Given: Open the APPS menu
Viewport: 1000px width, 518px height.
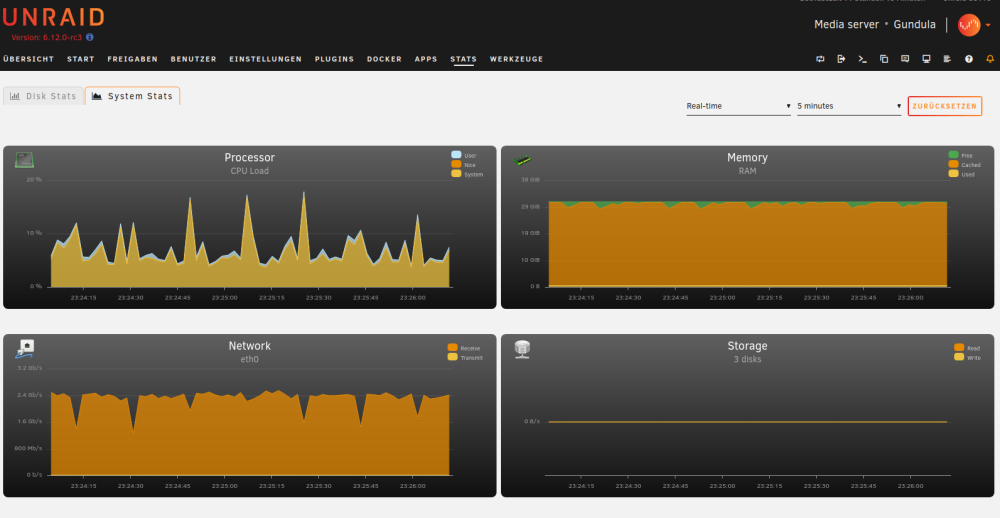Looking at the screenshot, I should (426, 59).
